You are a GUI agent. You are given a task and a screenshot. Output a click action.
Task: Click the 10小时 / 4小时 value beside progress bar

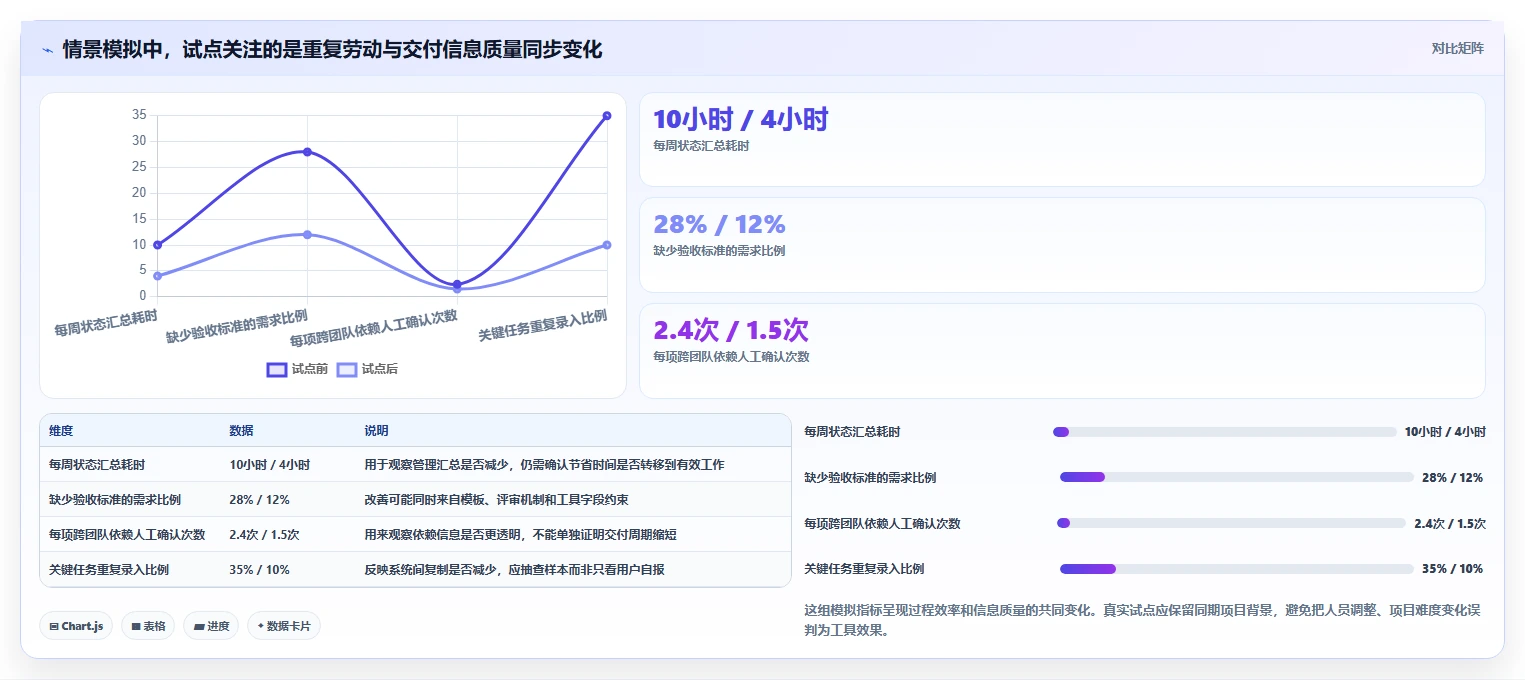1445,432
